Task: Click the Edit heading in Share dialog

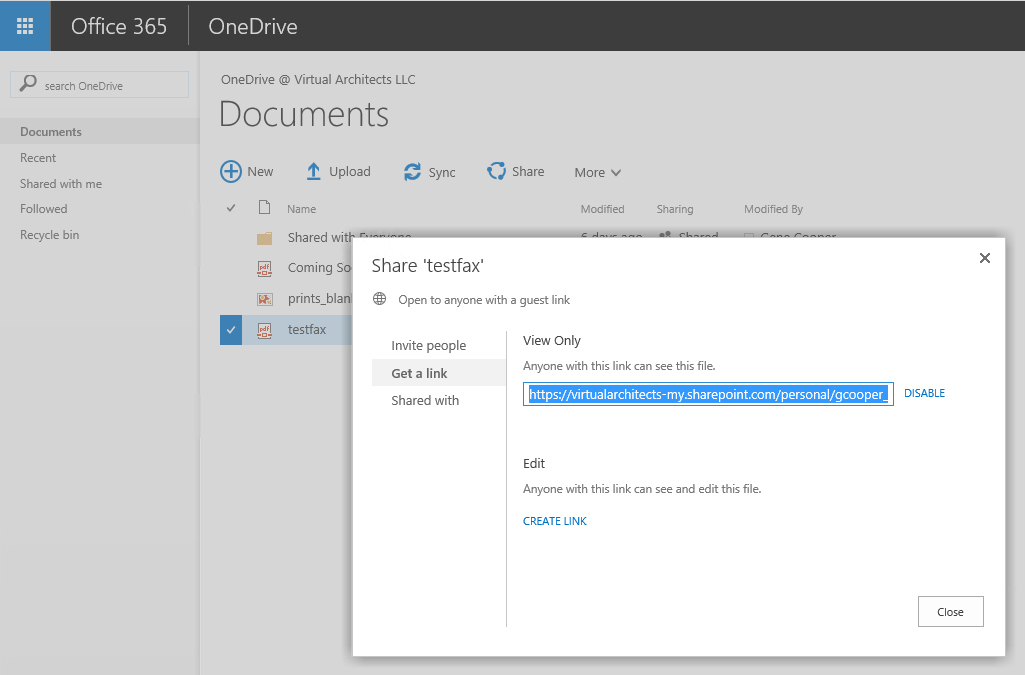Action: tap(533, 463)
